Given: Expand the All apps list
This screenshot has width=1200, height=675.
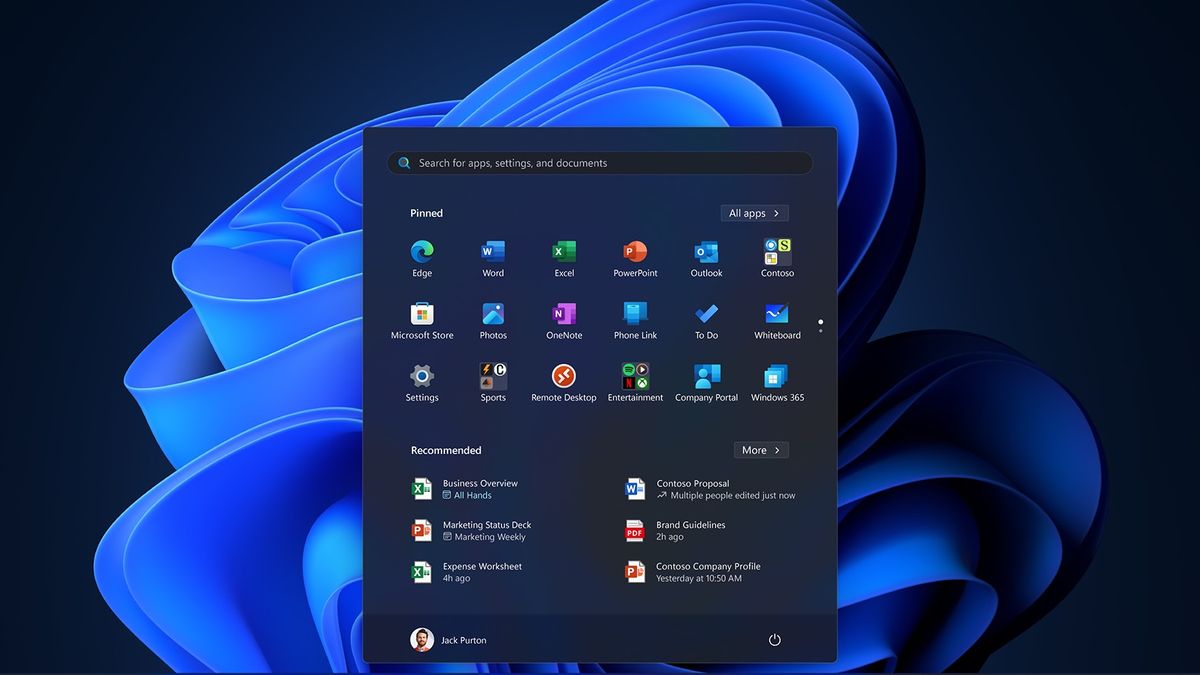Looking at the screenshot, I should click(755, 213).
